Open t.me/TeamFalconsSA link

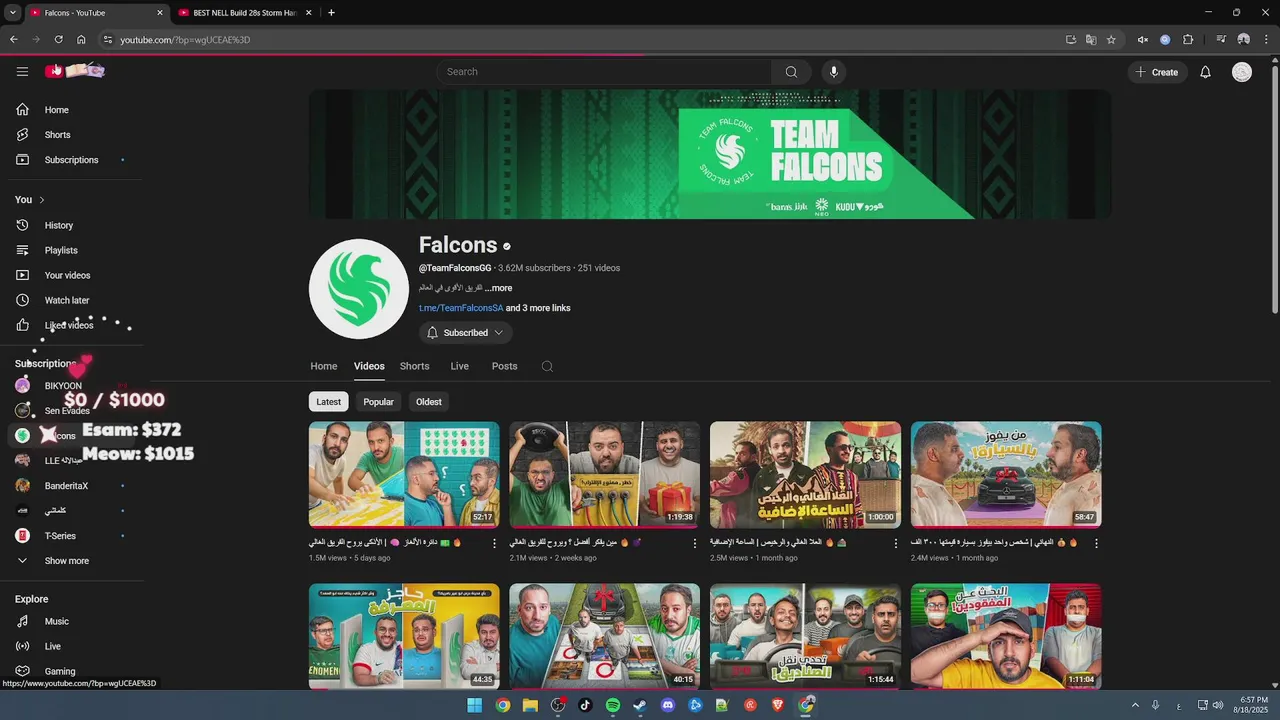coord(461,308)
